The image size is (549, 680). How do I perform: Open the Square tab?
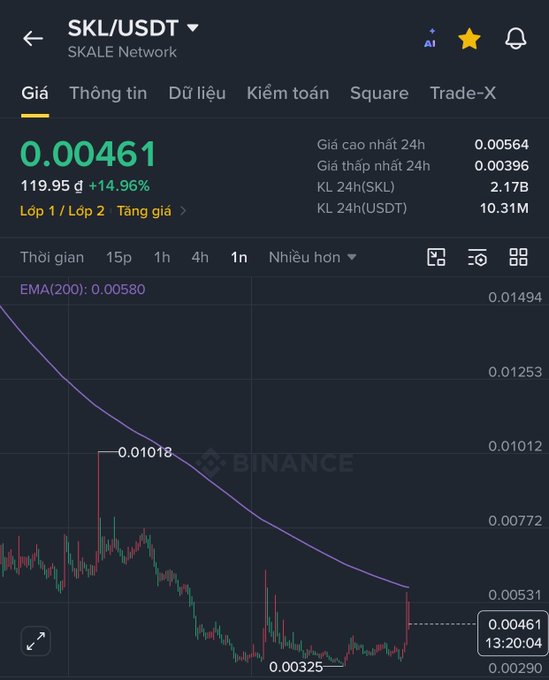click(379, 93)
